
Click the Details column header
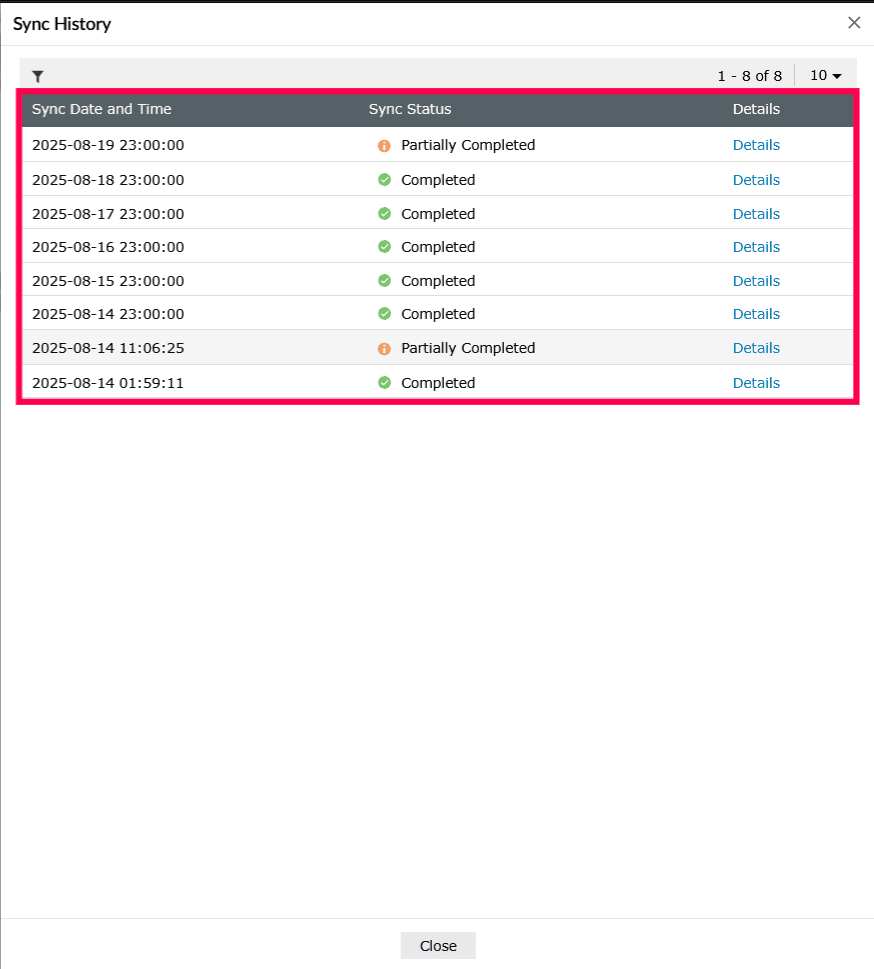pyautogui.click(x=756, y=109)
